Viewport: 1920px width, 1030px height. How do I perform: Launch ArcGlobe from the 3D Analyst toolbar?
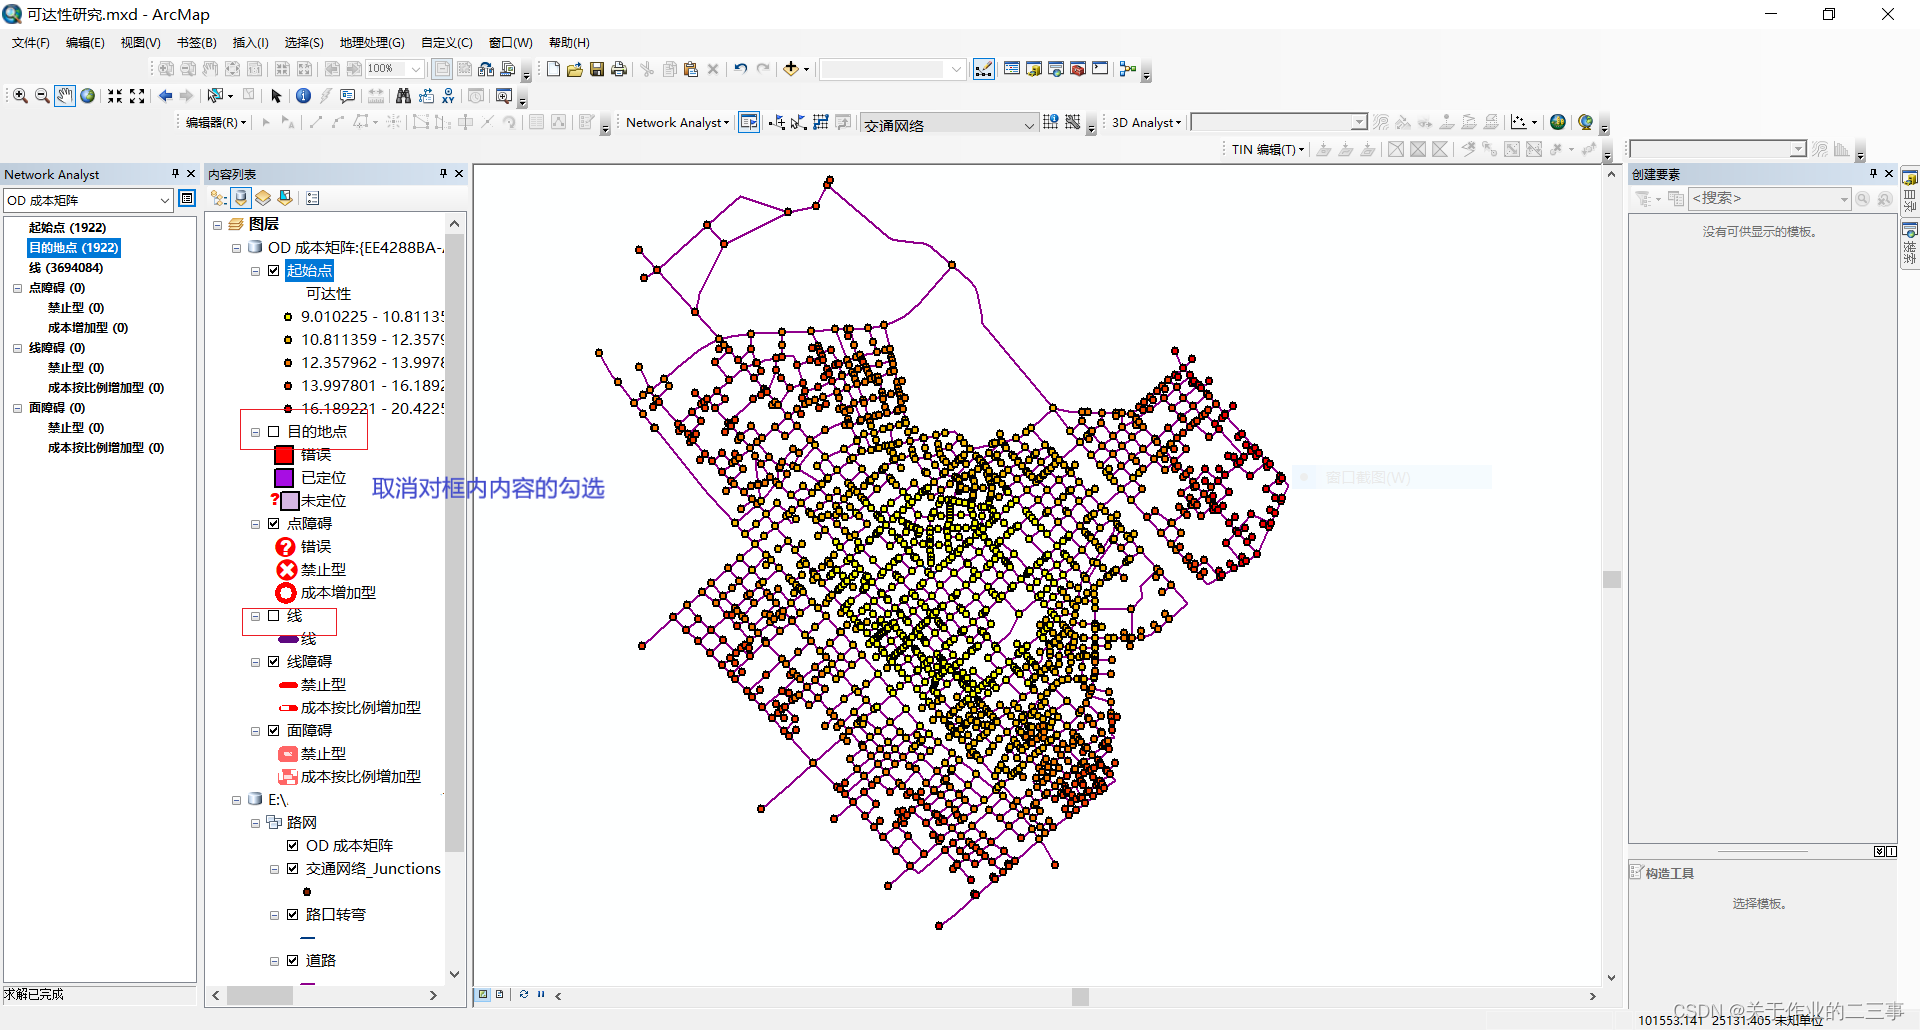coord(1585,122)
